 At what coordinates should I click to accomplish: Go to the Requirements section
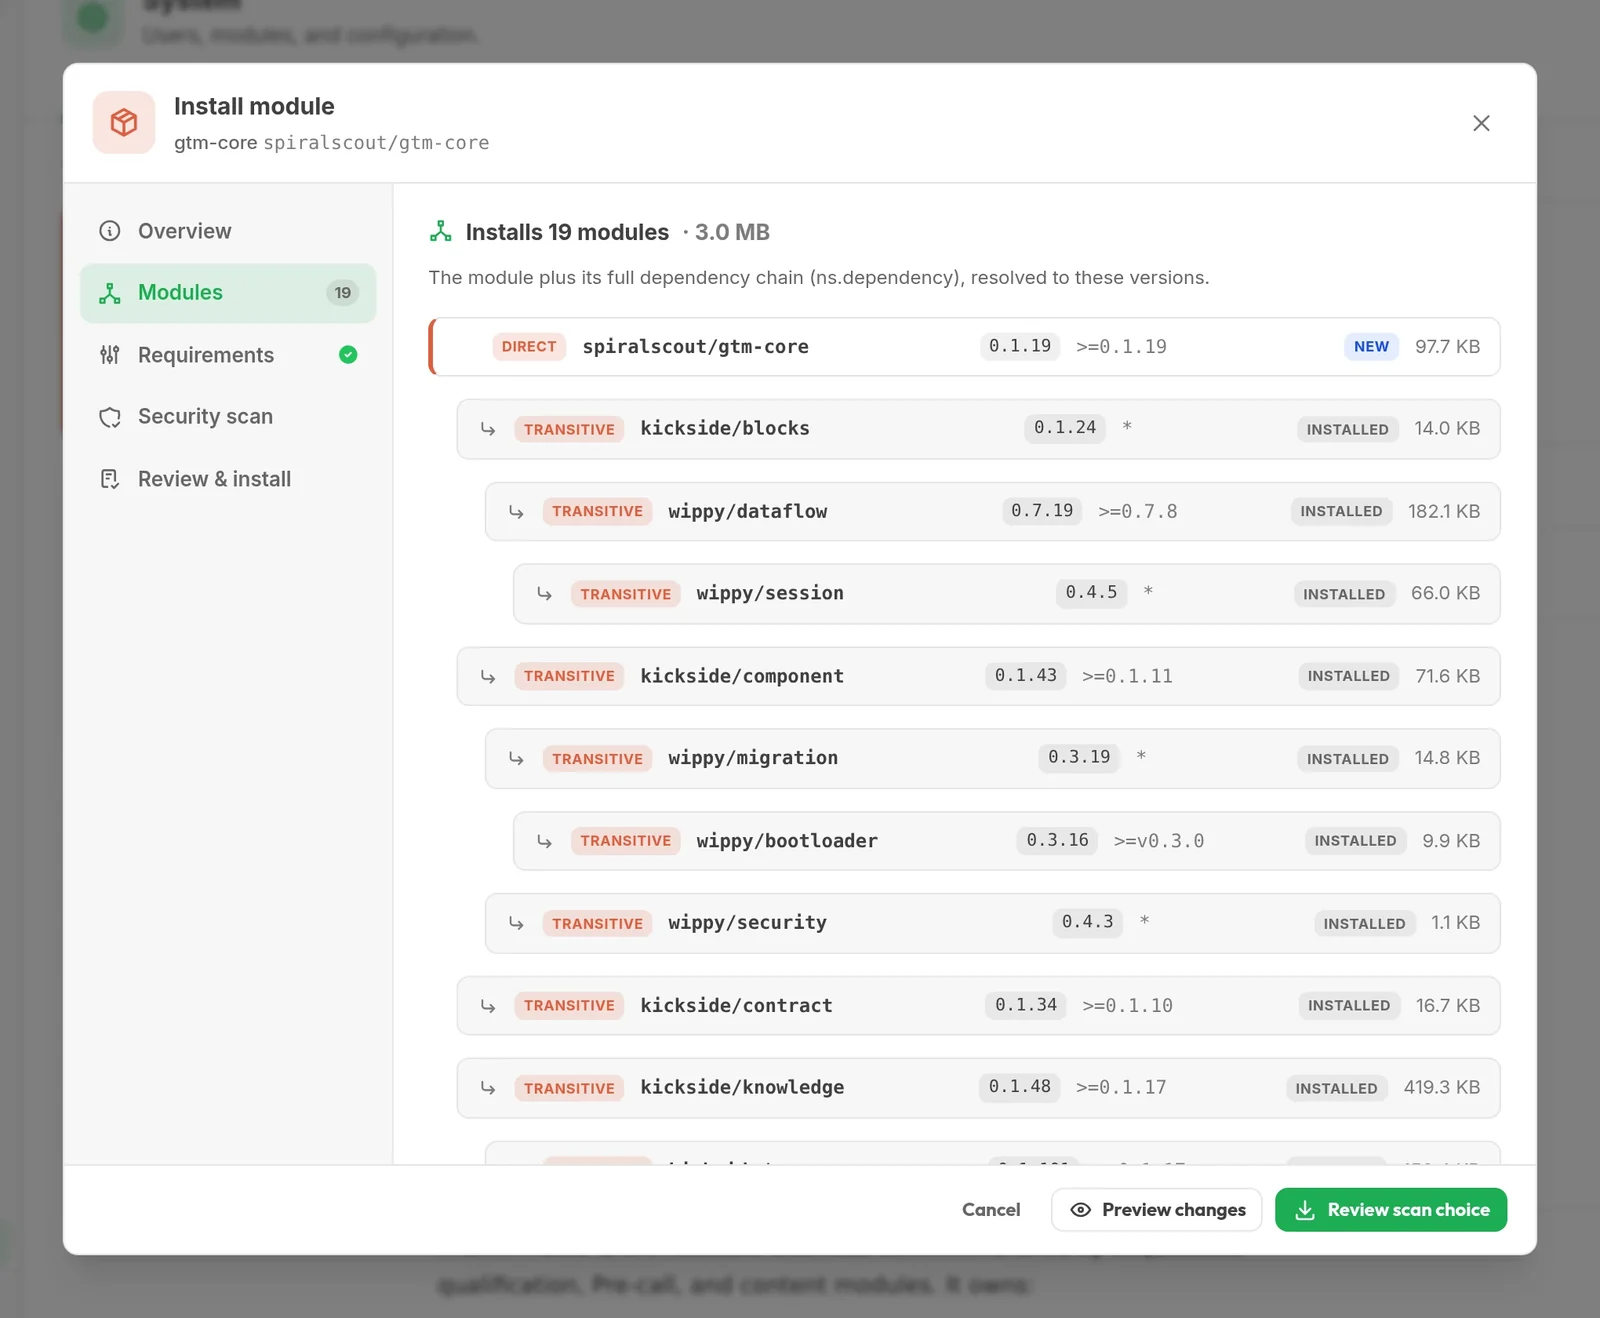[x=228, y=355]
